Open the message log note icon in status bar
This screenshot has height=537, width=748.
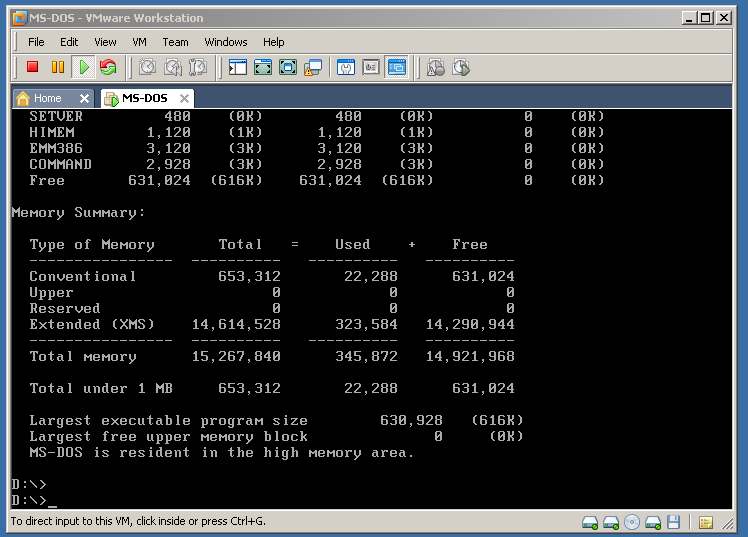tap(706, 523)
